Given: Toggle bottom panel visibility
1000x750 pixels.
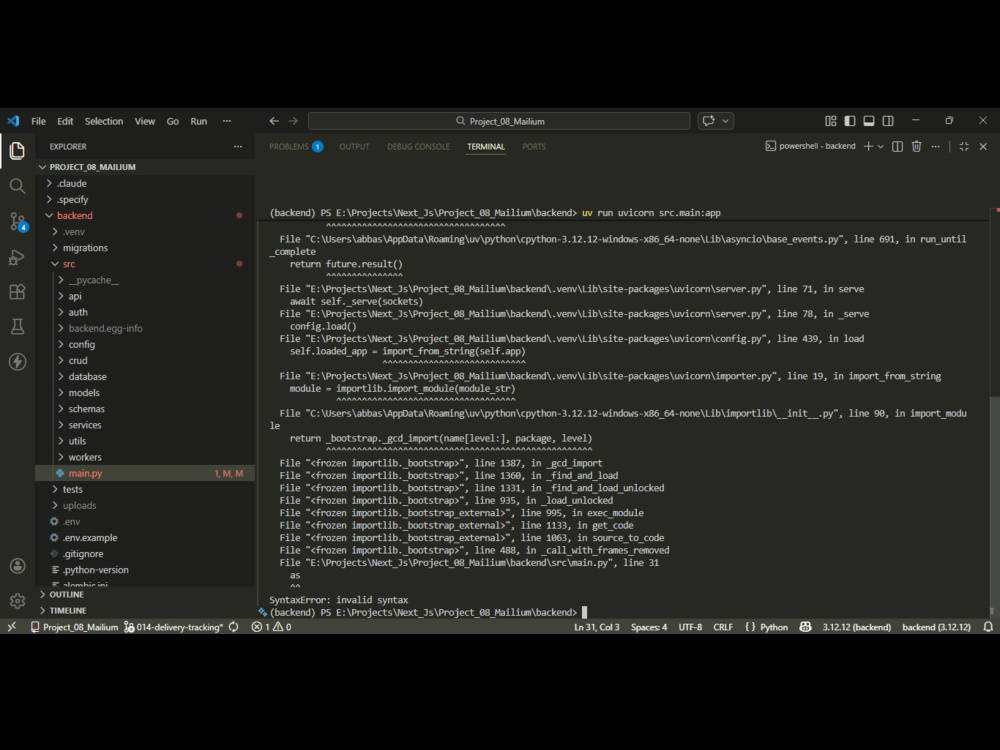Looking at the screenshot, I should (869, 121).
